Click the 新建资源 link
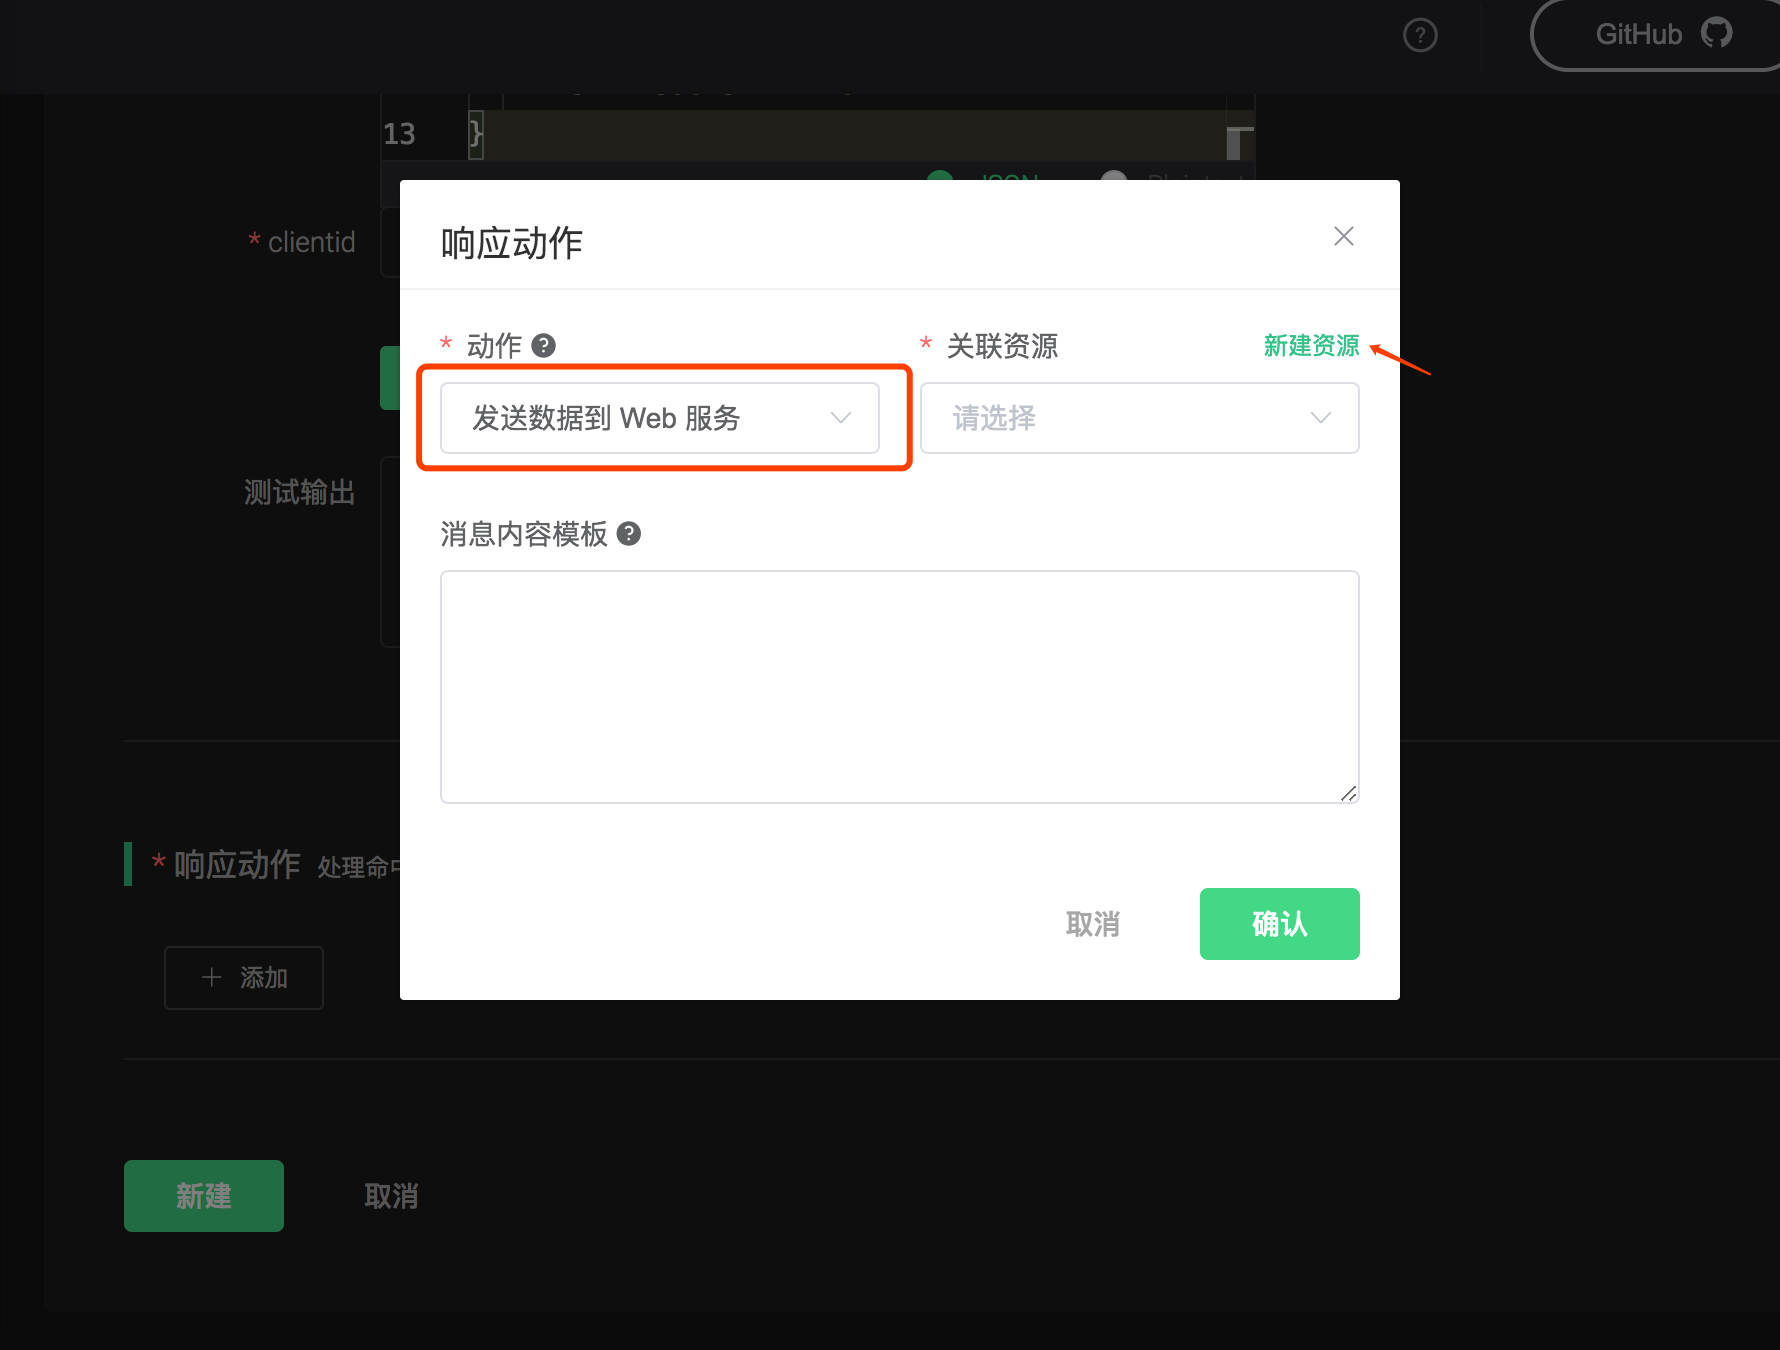 click(x=1311, y=346)
